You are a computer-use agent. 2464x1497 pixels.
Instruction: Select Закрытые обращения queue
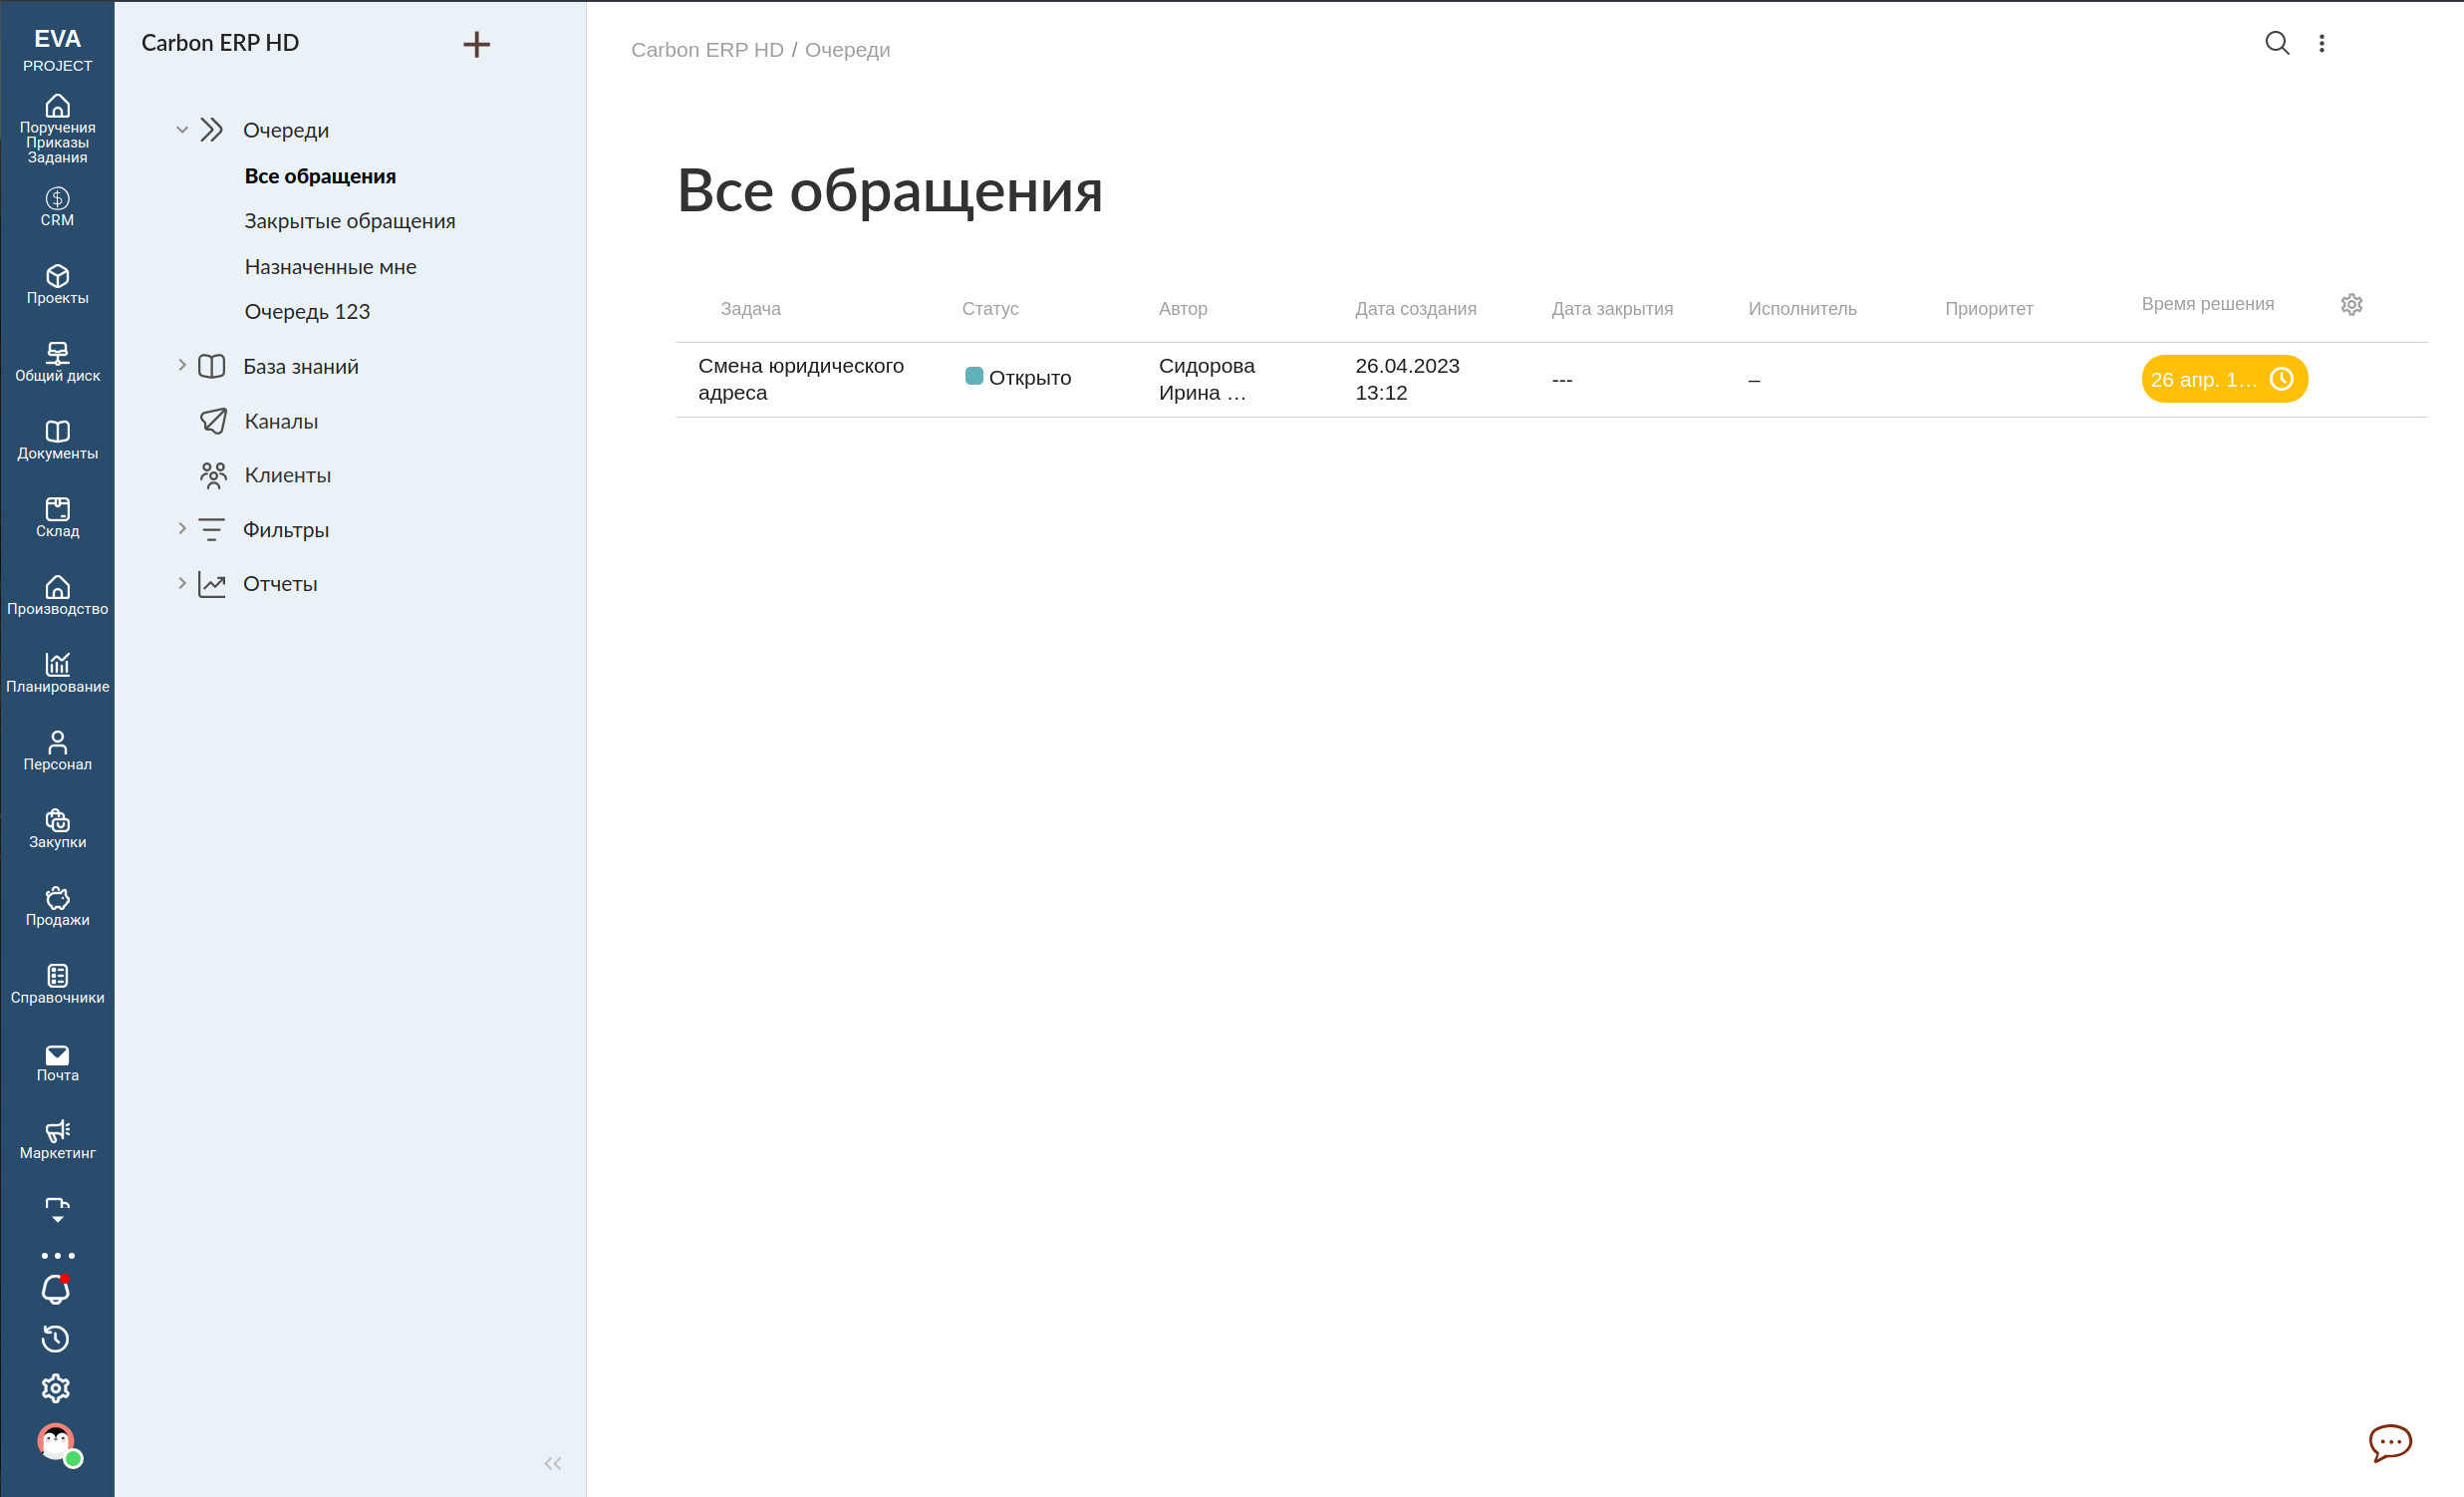point(349,221)
